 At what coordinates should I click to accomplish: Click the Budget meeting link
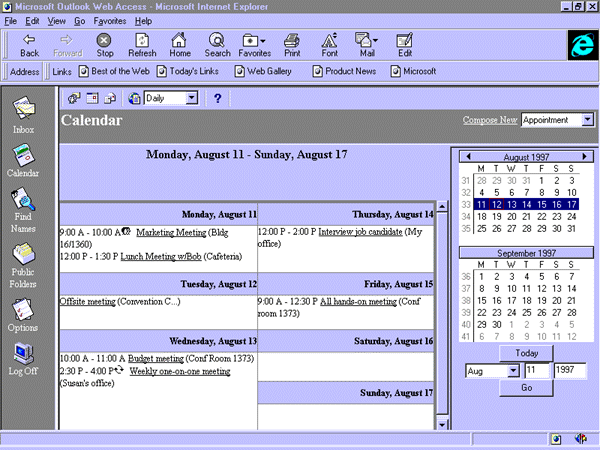[155, 358]
